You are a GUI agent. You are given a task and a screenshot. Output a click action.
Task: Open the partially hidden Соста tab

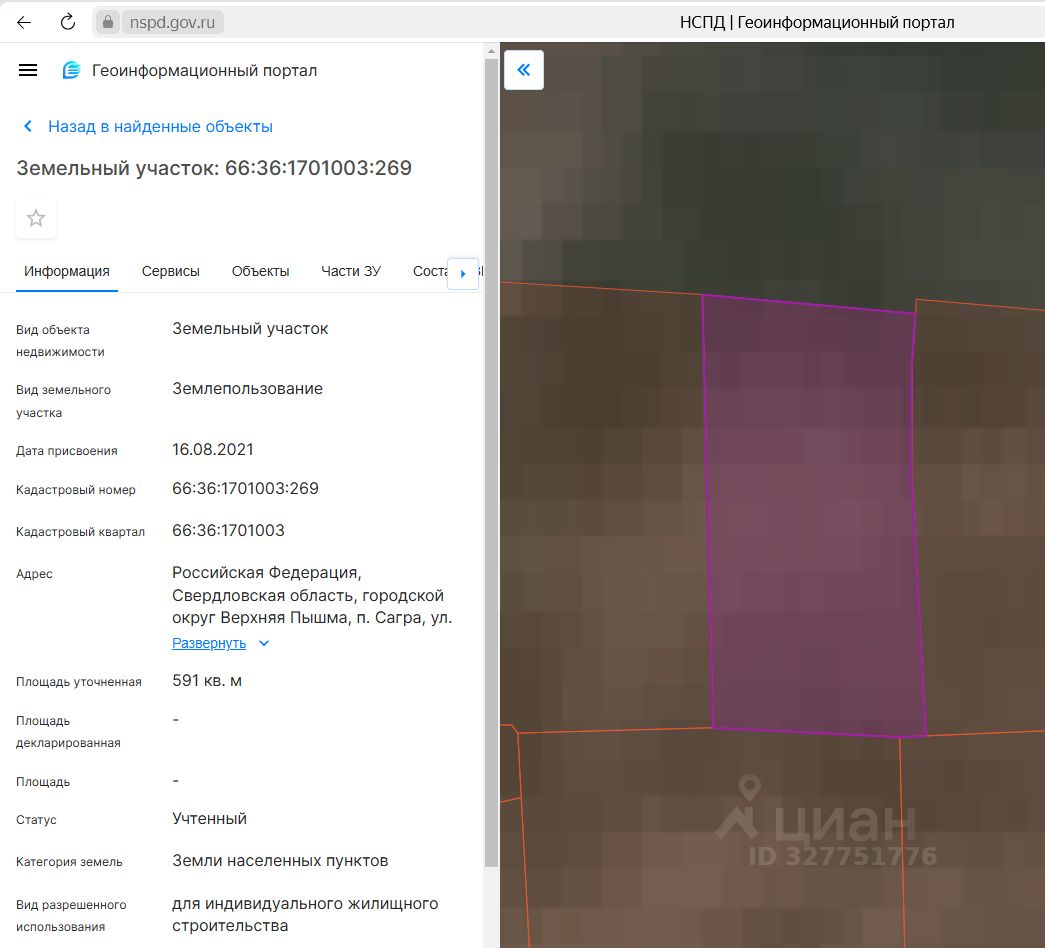pos(430,271)
